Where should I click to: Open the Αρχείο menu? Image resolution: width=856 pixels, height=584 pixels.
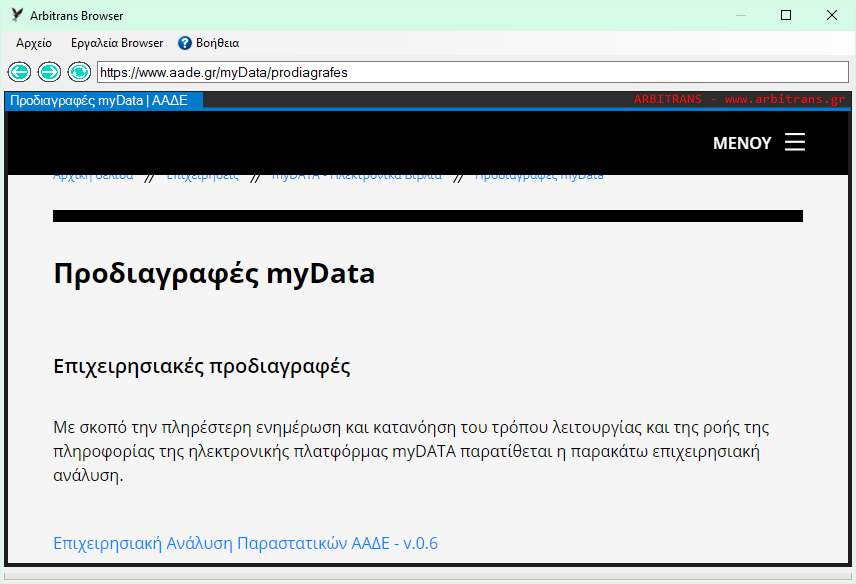(x=34, y=43)
